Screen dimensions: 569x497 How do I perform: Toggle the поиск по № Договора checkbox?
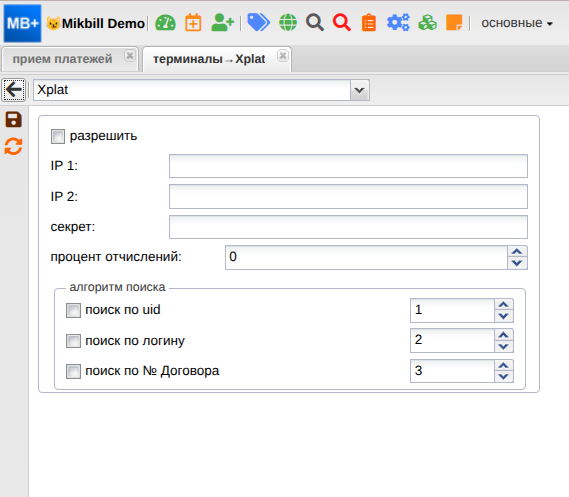(x=73, y=371)
